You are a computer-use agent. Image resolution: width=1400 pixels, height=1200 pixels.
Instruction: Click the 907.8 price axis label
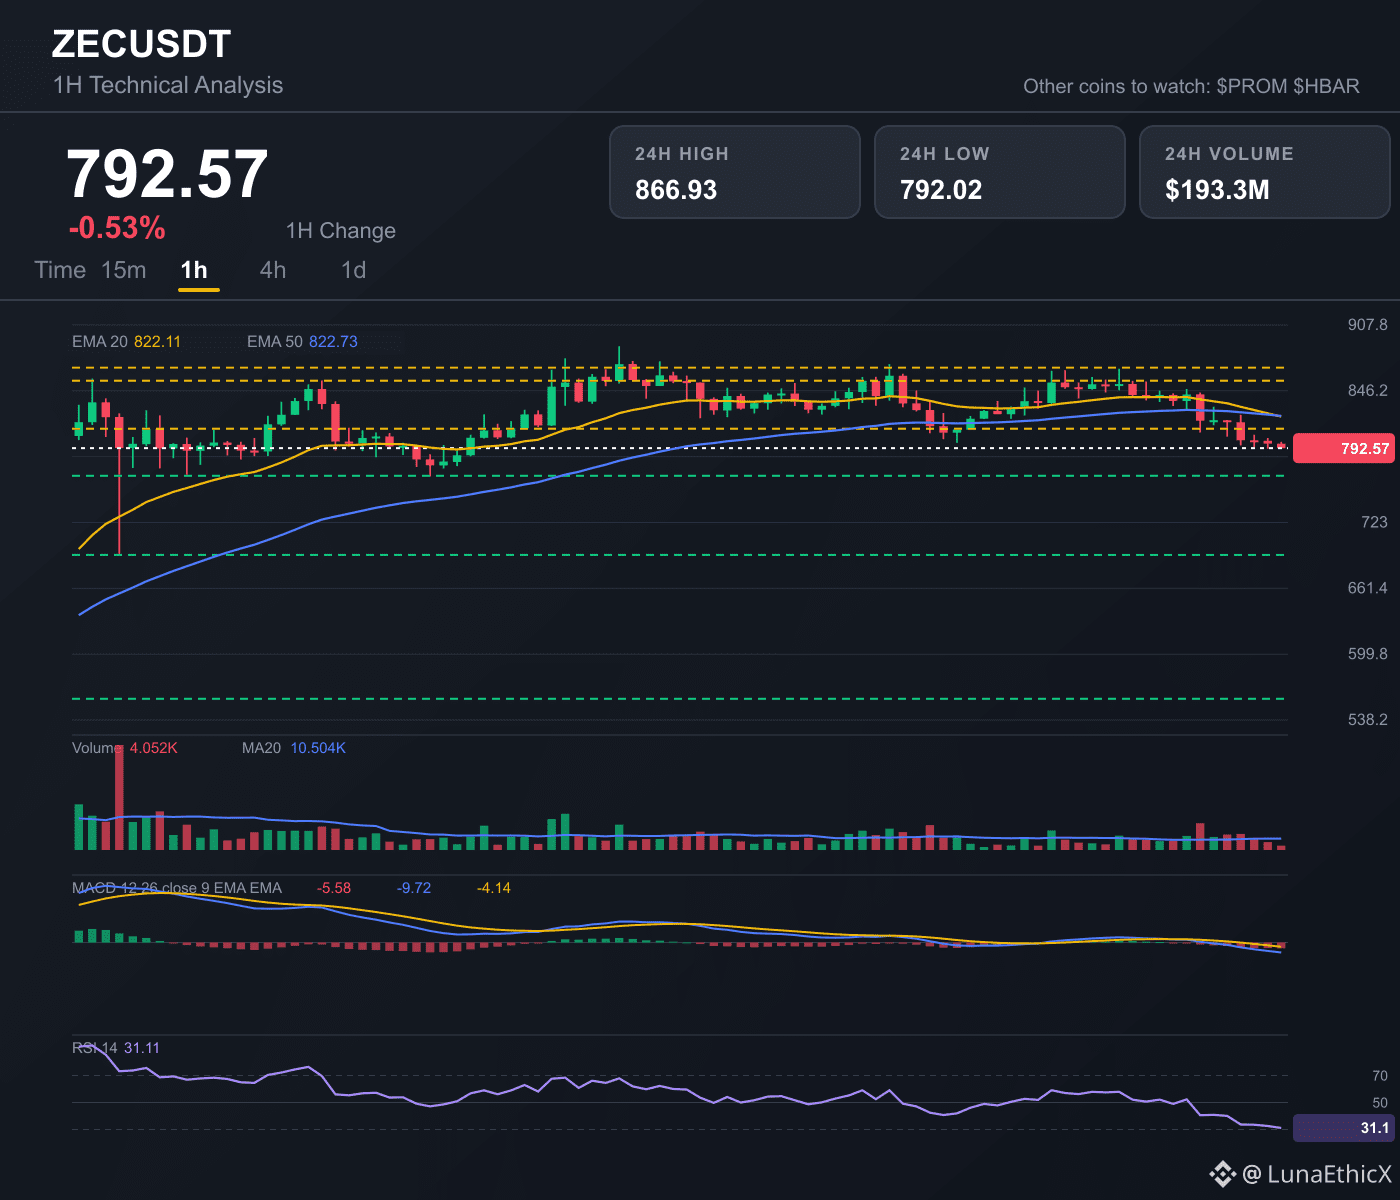[1367, 325]
